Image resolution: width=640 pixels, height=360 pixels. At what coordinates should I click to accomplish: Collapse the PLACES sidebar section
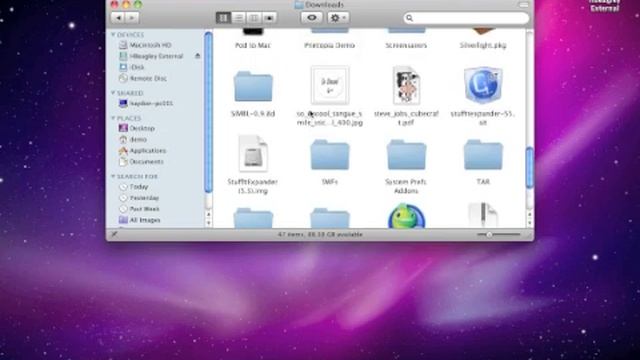tap(113, 118)
